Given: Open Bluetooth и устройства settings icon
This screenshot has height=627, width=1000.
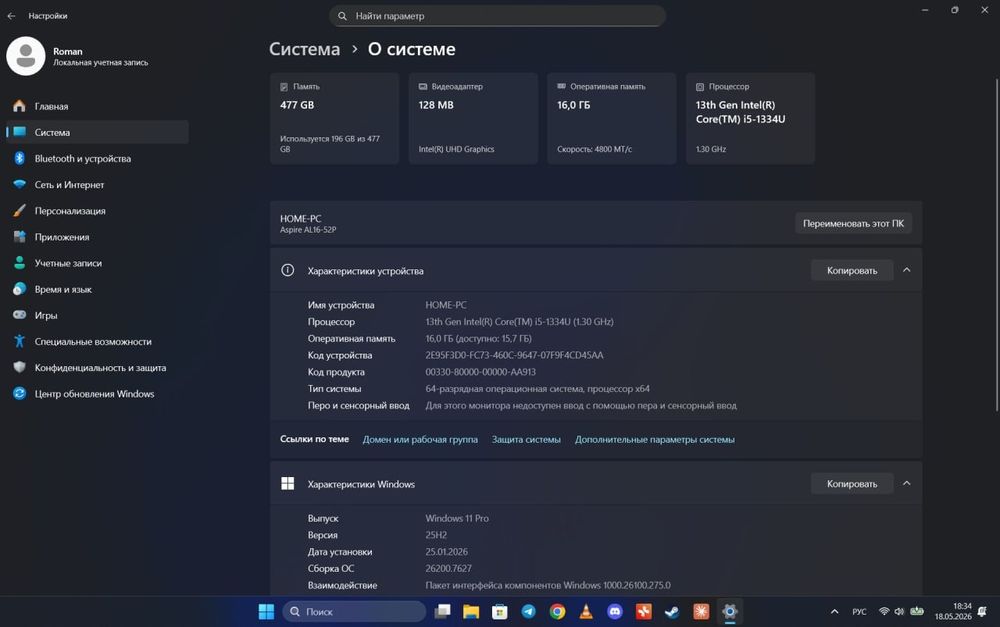Looking at the screenshot, I should [19, 158].
